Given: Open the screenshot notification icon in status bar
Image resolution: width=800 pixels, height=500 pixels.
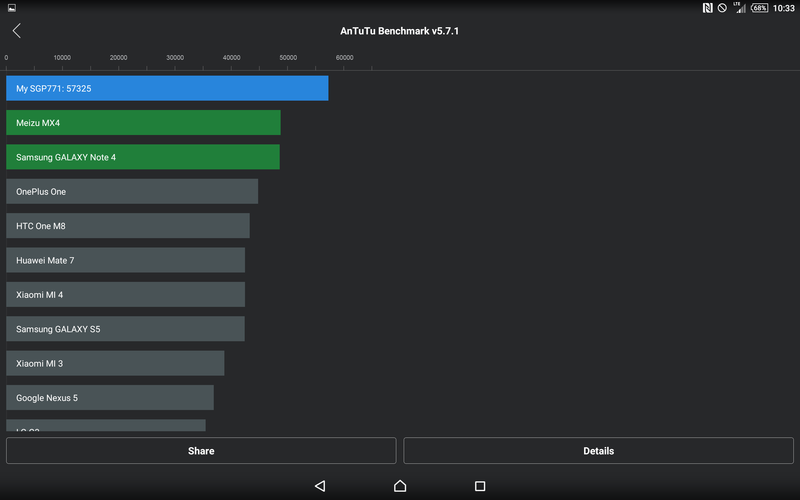Looking at the screenshot, I should point(11,8).
